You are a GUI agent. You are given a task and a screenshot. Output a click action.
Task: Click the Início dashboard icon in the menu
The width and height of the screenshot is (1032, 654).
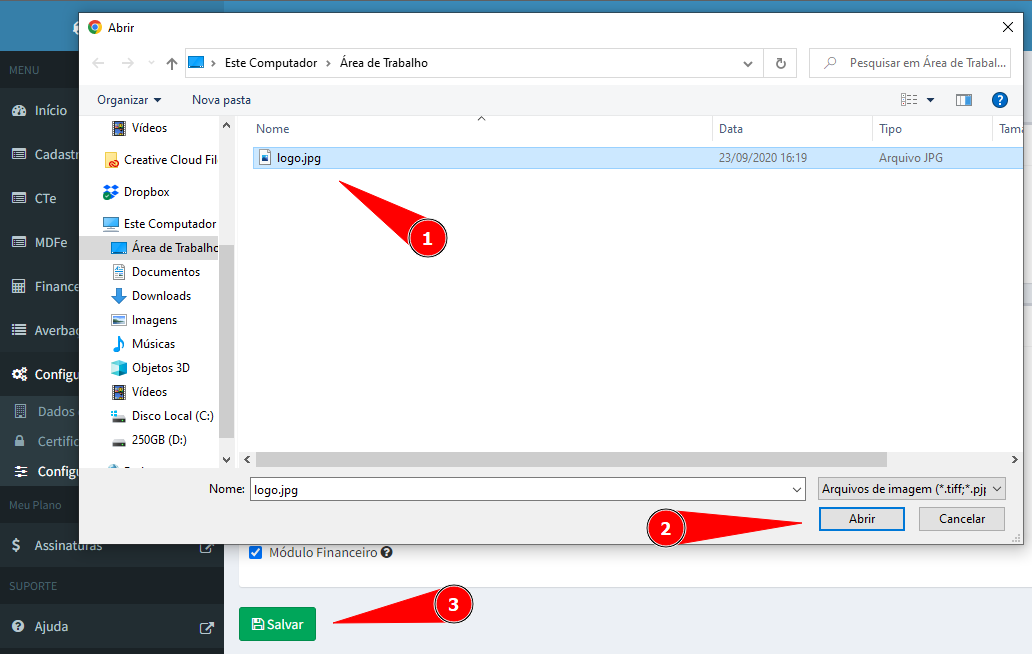19,111
